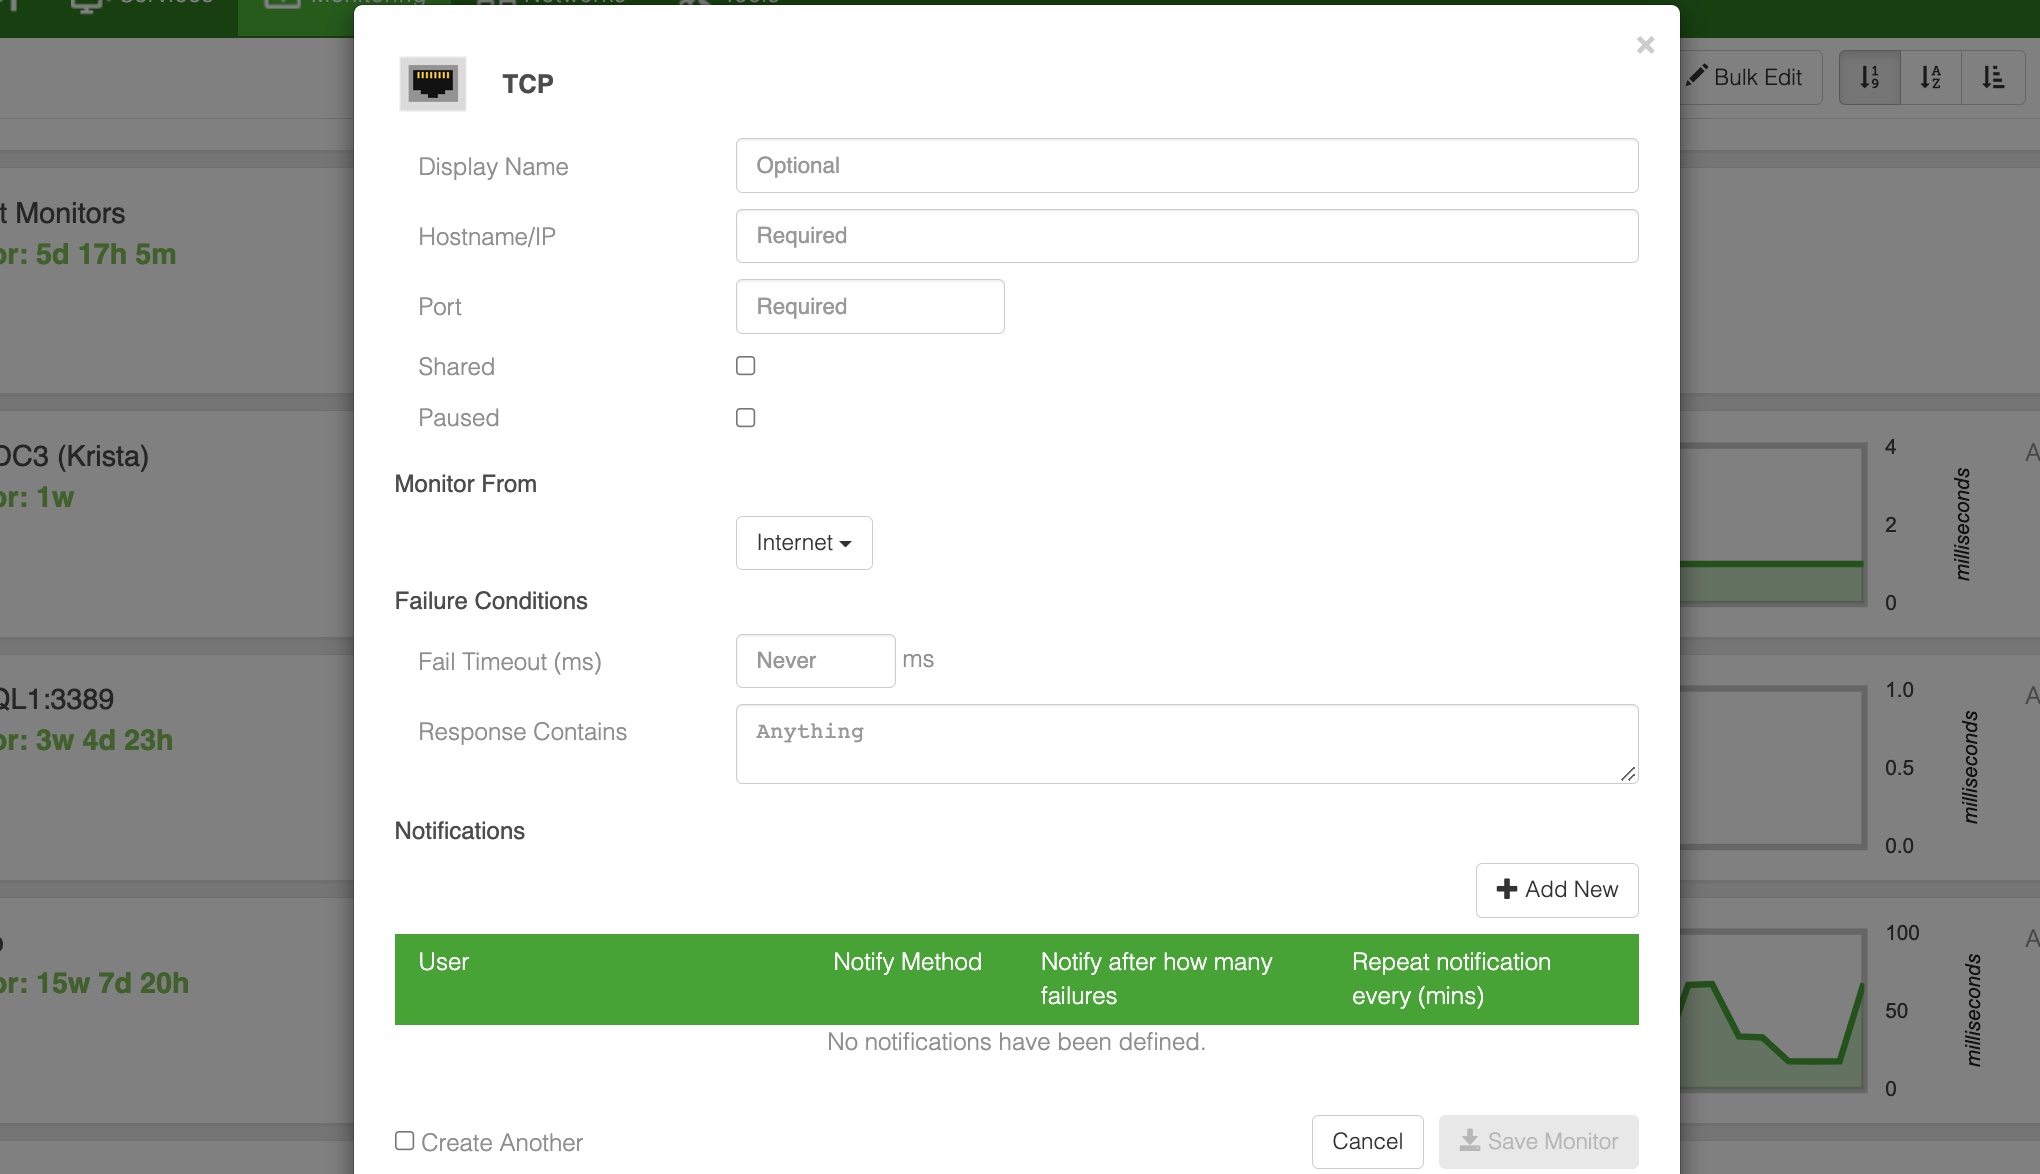Click the Add New notification button
Screen dimensions: 2040x1174
click(1556, 889)
